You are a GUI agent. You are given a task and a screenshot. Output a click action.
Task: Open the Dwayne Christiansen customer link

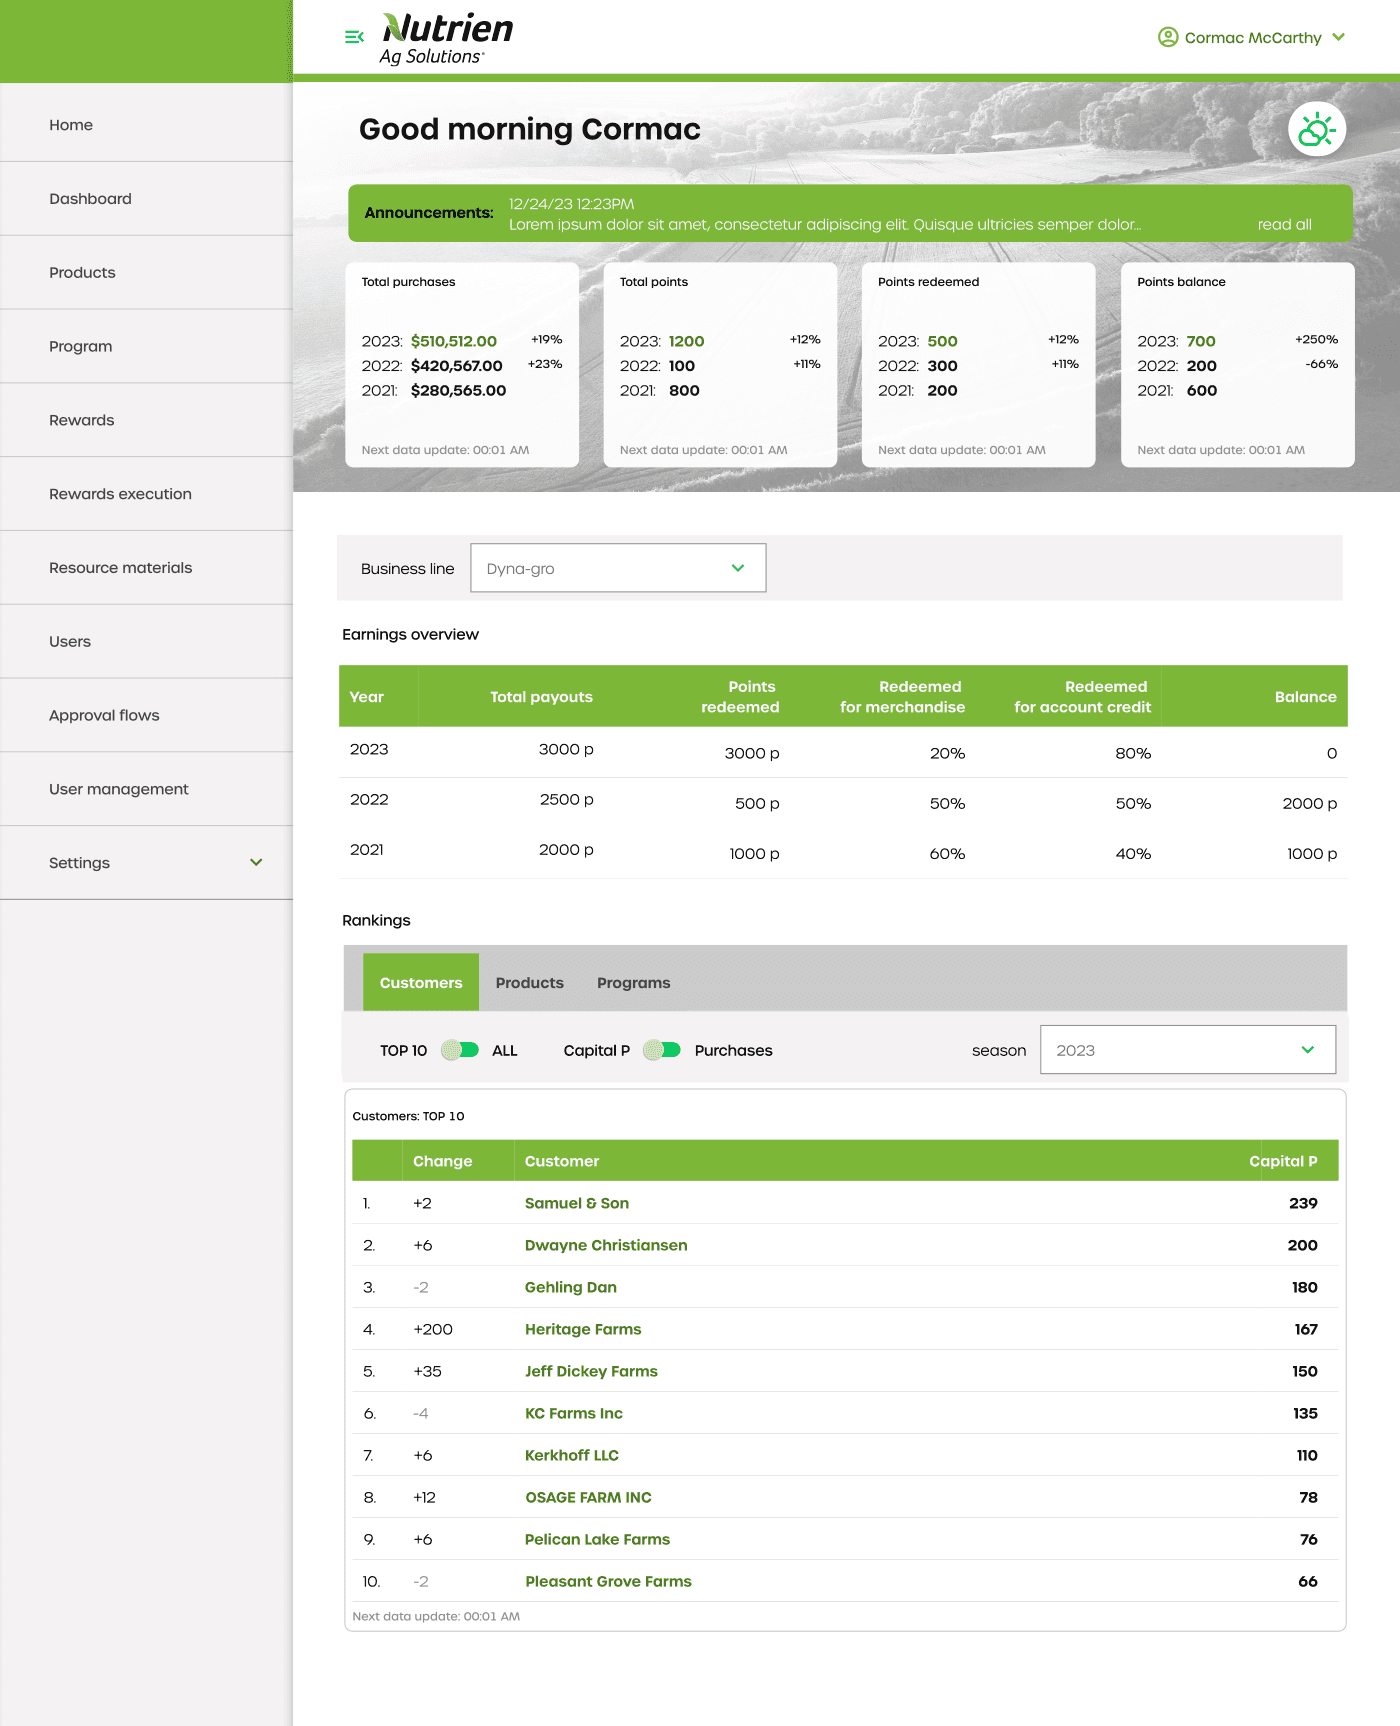[606, 1245]
